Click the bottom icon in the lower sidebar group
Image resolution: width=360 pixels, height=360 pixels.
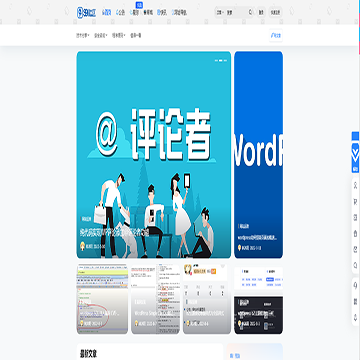pos(355,317)
